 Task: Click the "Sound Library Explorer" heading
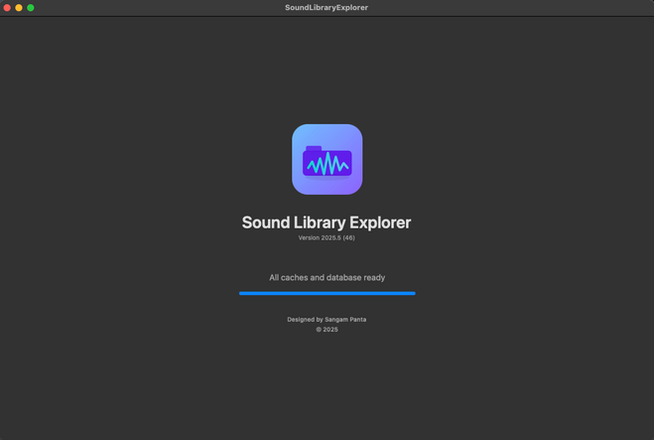tap(327, 223)
